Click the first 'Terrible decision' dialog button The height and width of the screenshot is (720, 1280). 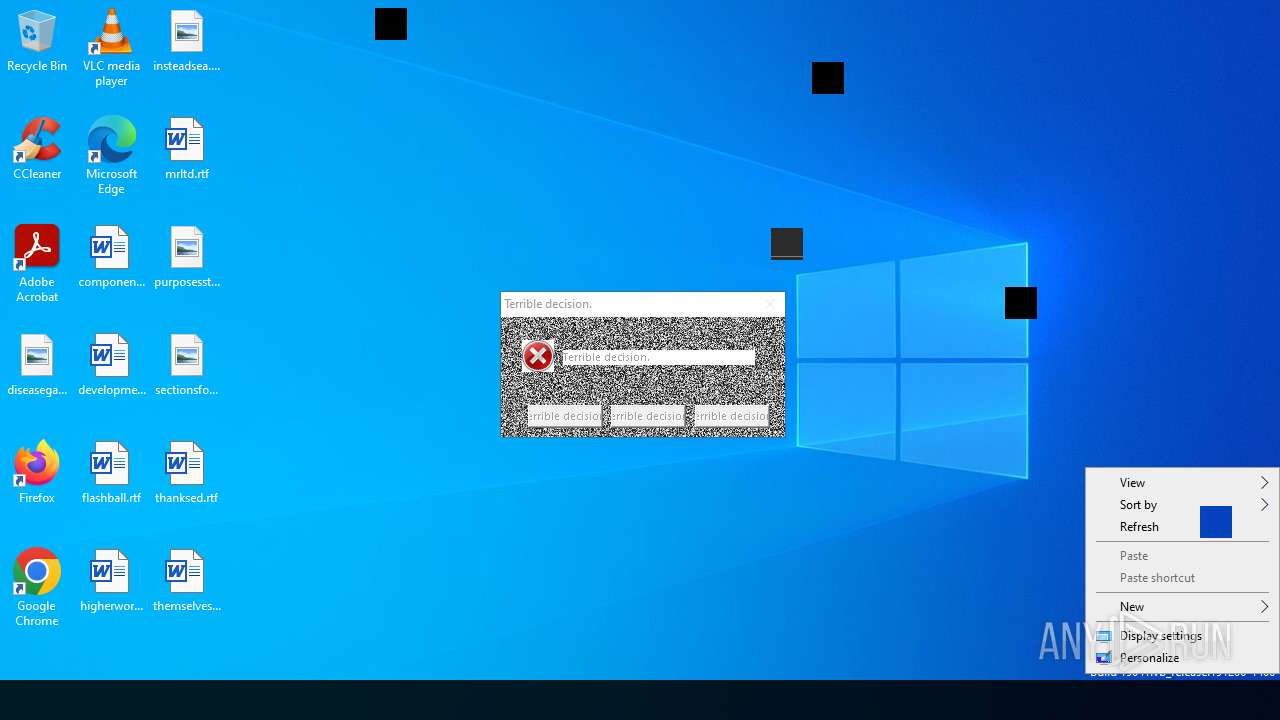pyautogui.click(x=565, y=416)
